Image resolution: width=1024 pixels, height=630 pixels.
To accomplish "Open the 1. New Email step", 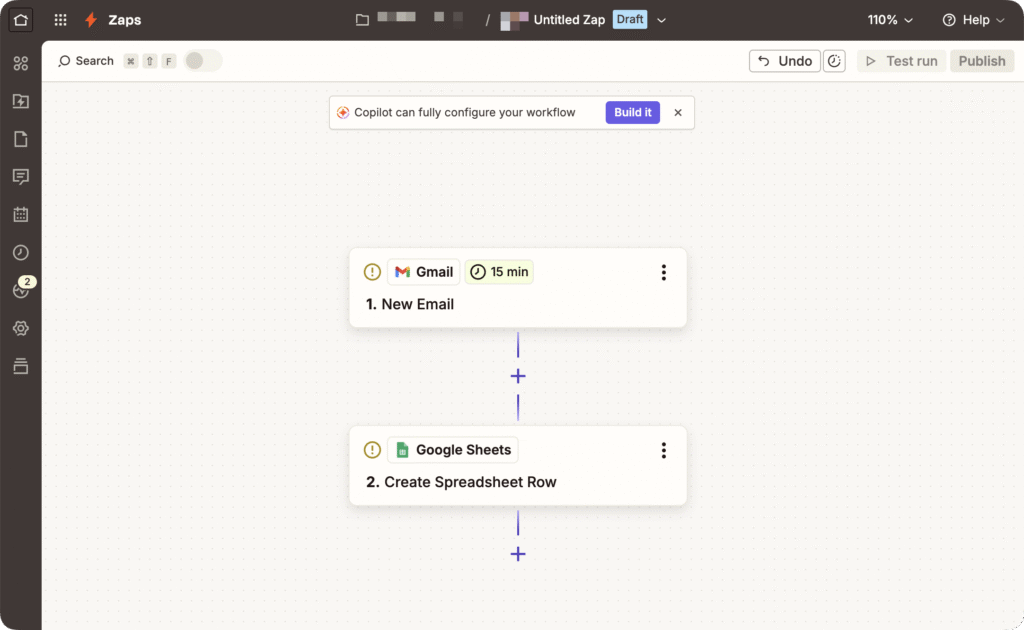I will click(x=518, y=288).
